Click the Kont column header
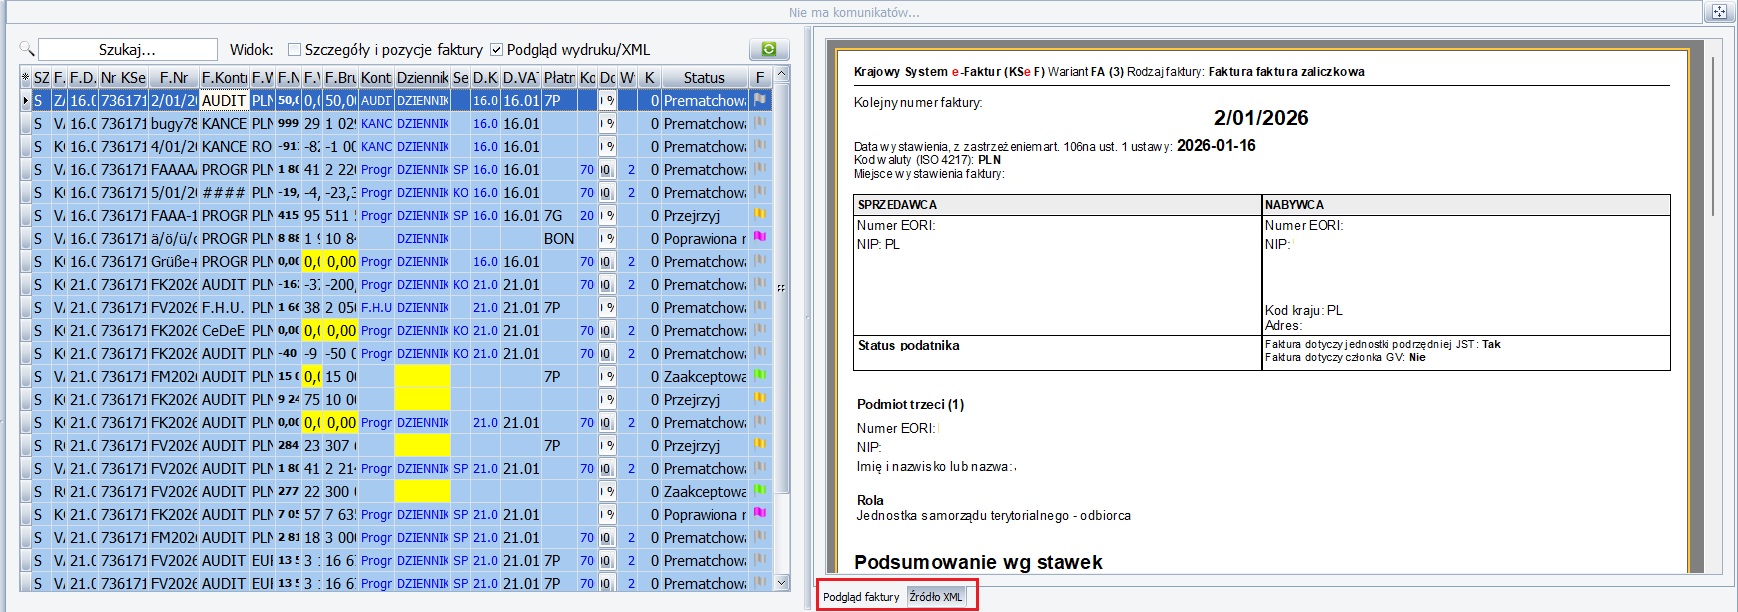Viewport: 1738px width, 612px height. (x=376, y=77)
